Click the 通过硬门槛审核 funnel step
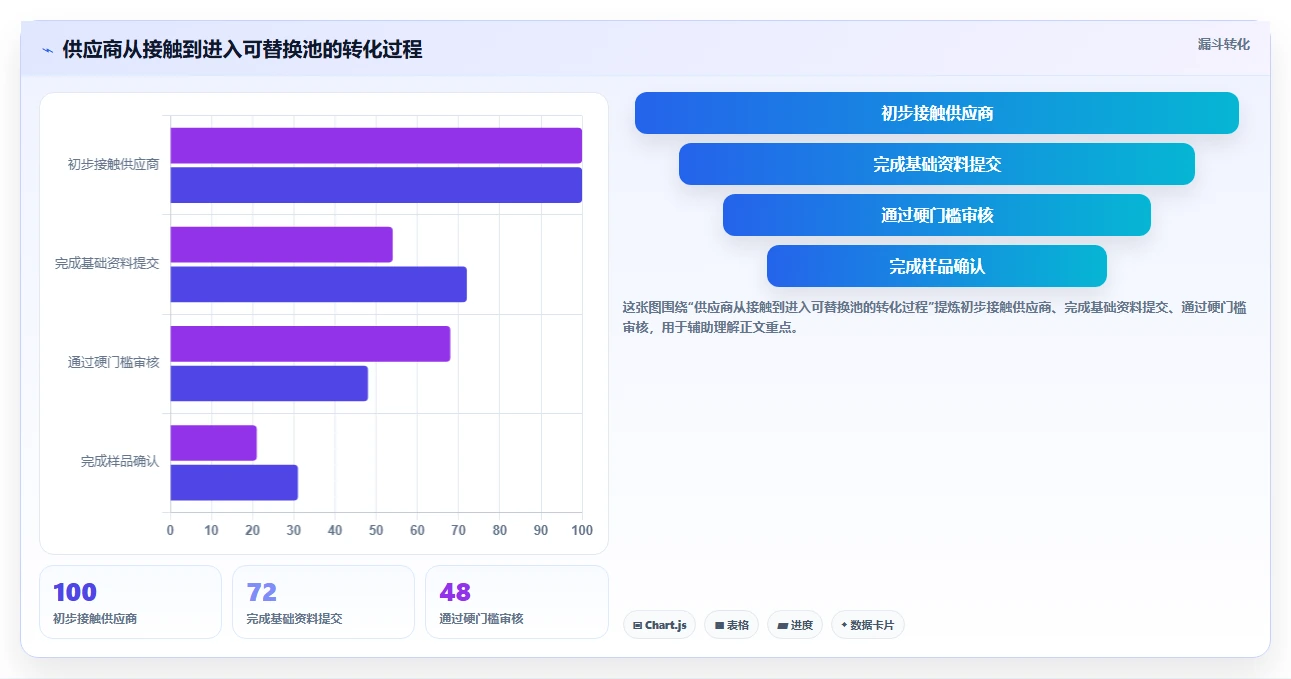This screenshot has width=1291, height=679. pyautogui.click(x=937, y=215)
